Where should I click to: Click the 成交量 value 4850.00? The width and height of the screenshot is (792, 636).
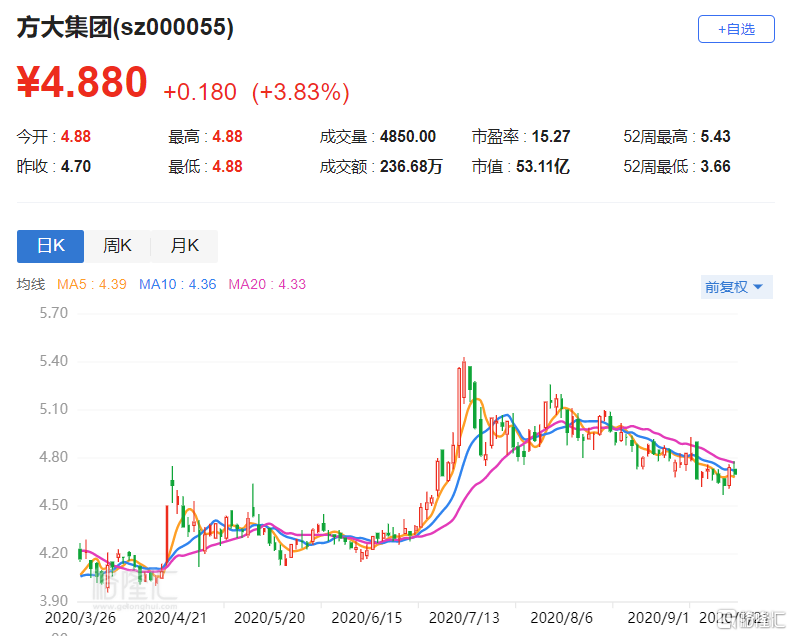[408, 136]
